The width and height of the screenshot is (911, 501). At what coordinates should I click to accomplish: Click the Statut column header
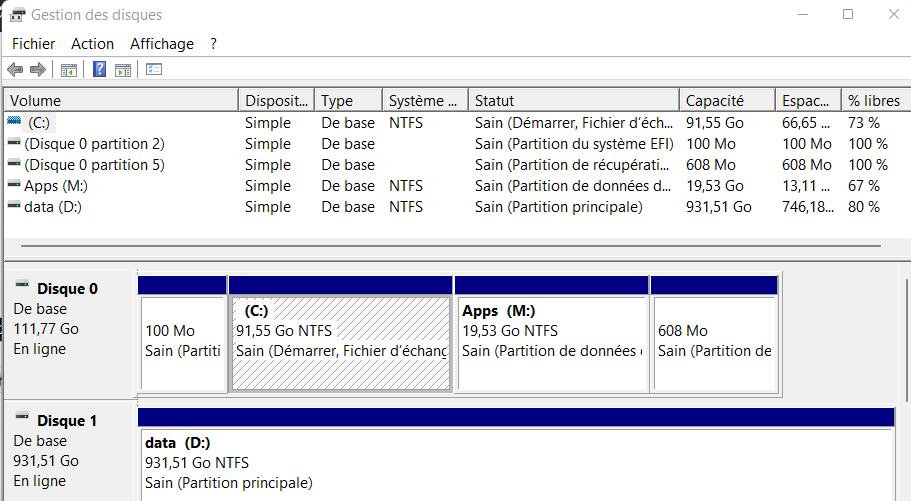(573, 101)
